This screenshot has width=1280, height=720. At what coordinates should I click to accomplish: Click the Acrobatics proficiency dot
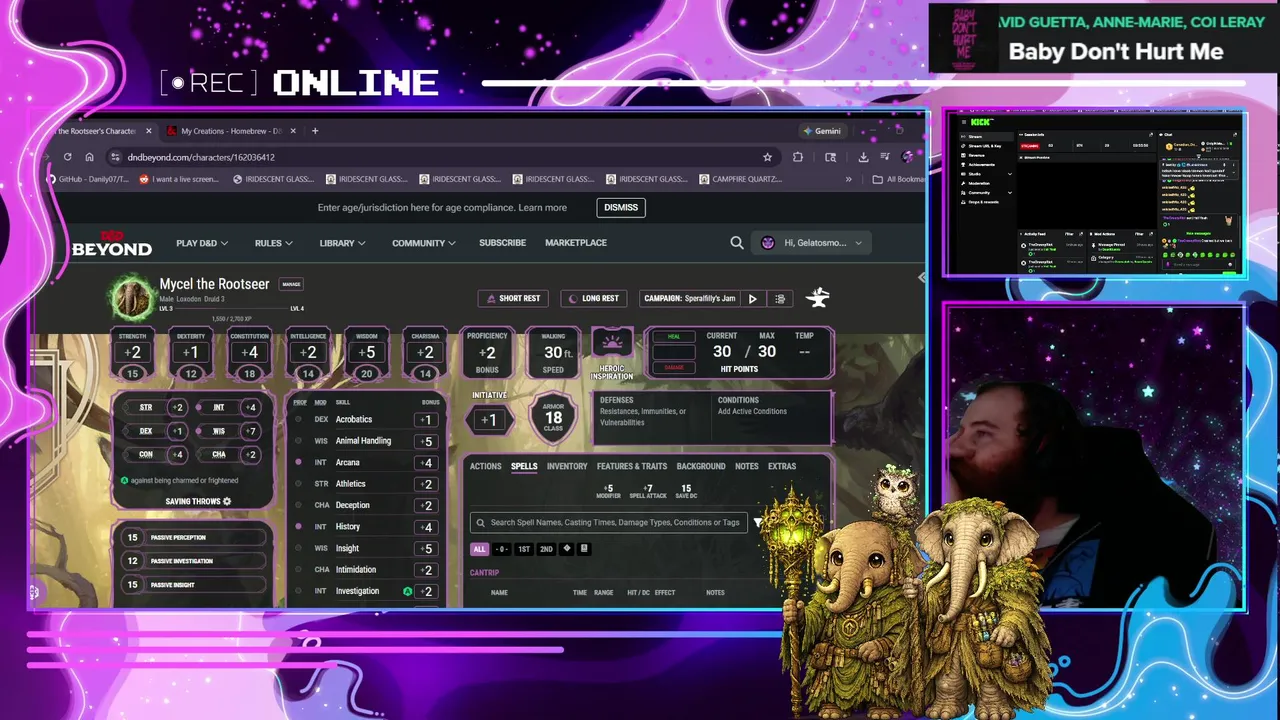(x=298, y=419)
